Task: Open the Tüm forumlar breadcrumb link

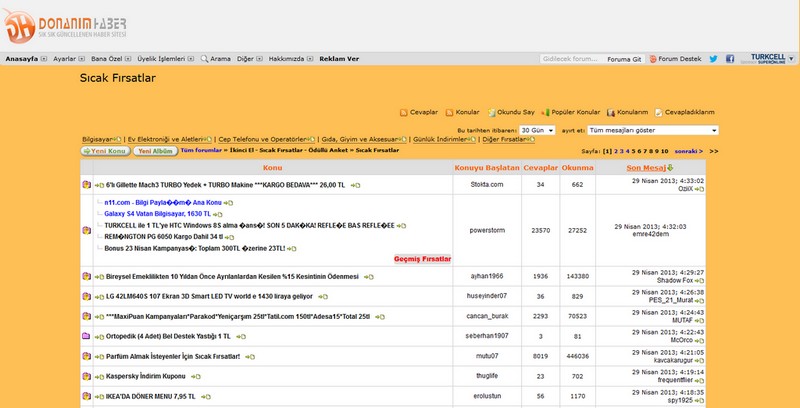Action: point(201,150)
